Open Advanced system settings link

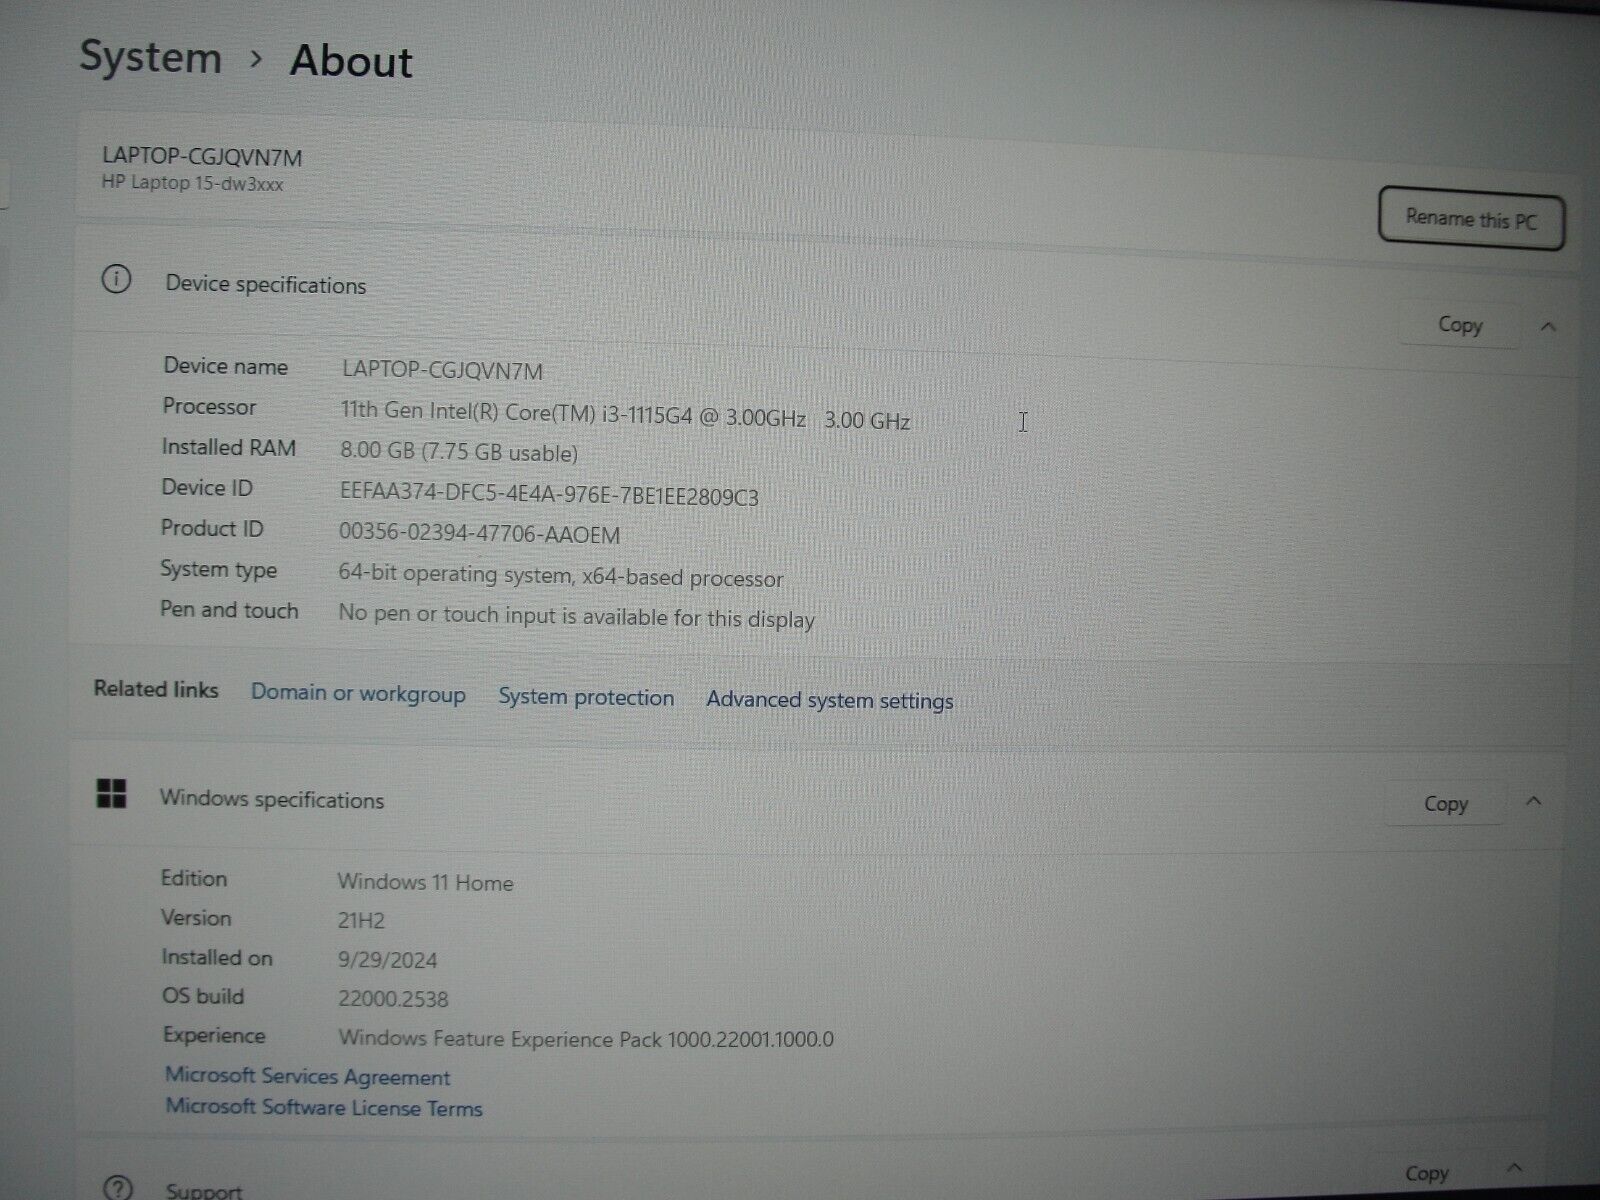click(829, 700)
